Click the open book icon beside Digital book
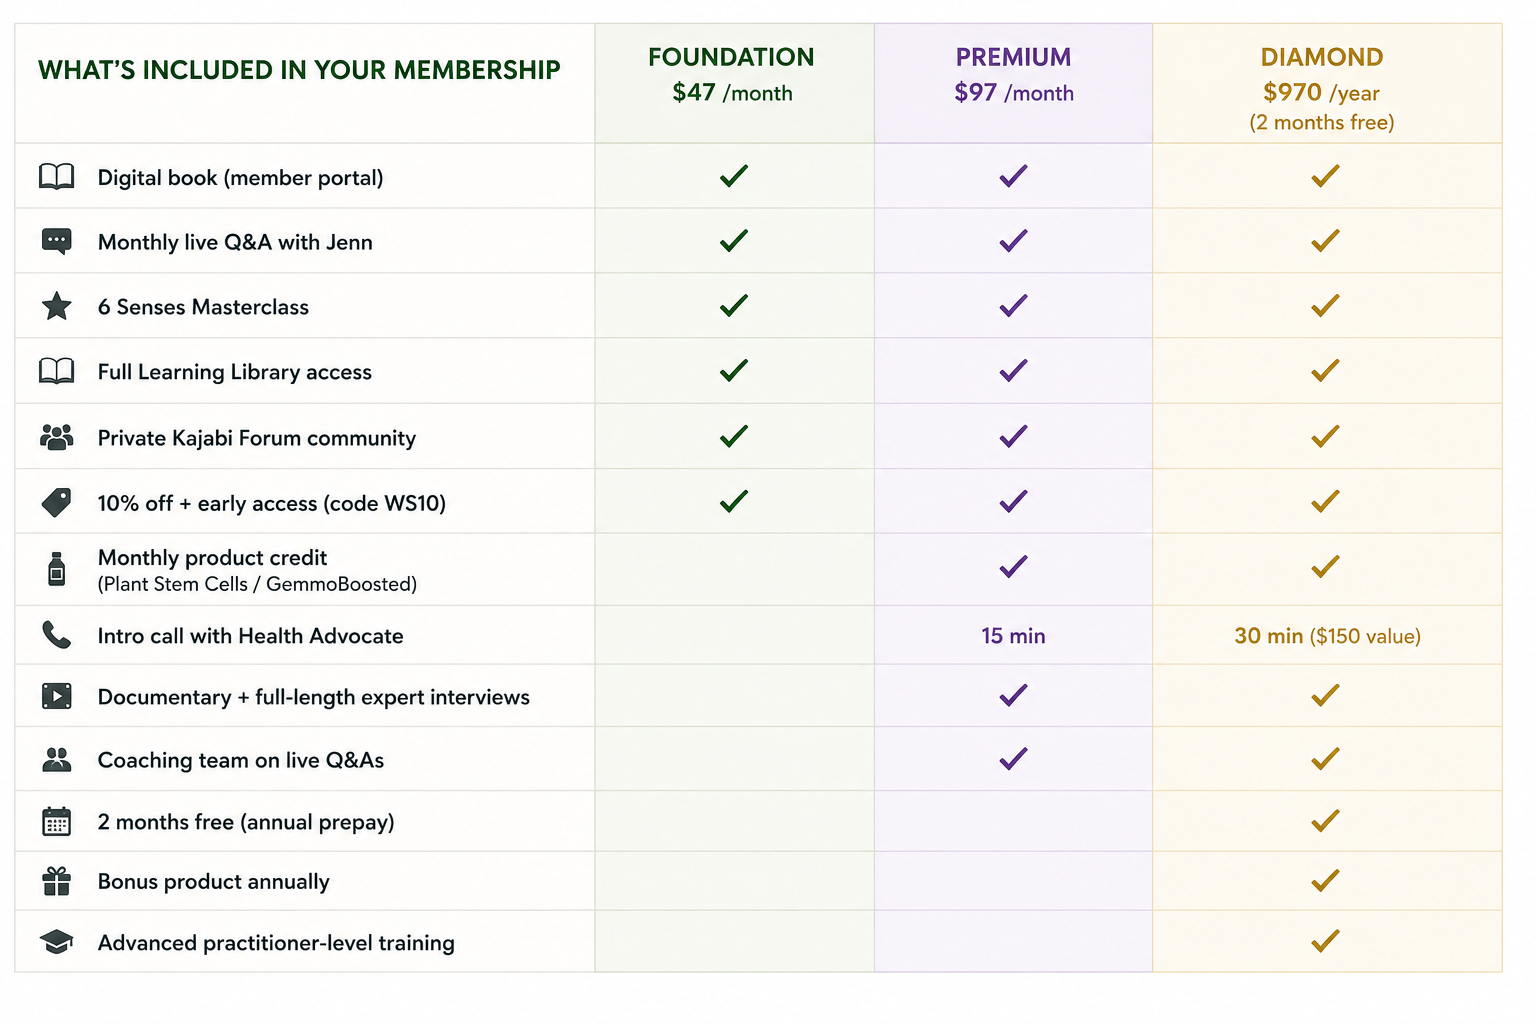The width and height of the screenshot is (1536, 1024). [56, 176]
